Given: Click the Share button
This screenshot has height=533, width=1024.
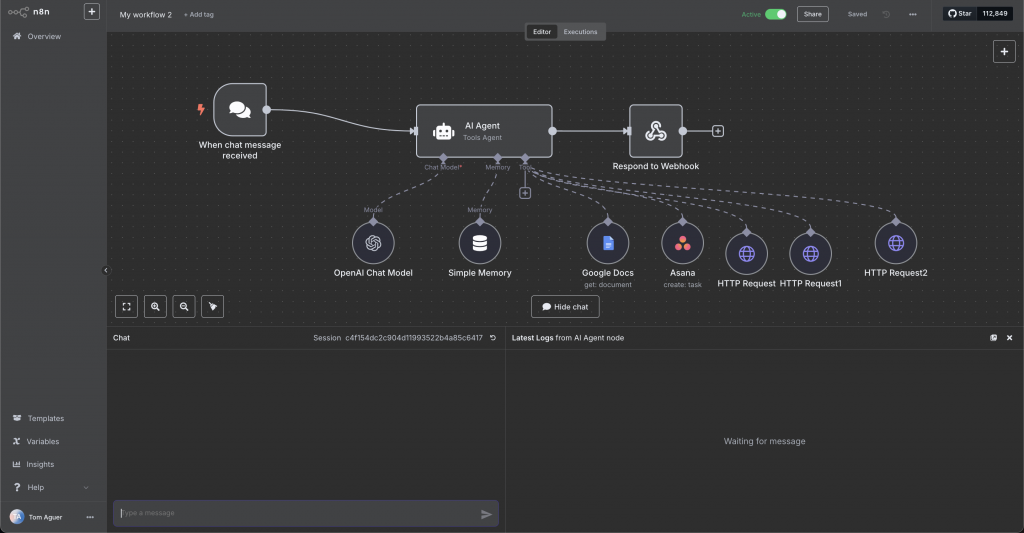Looking at the screenshot, I should point(812,14).
